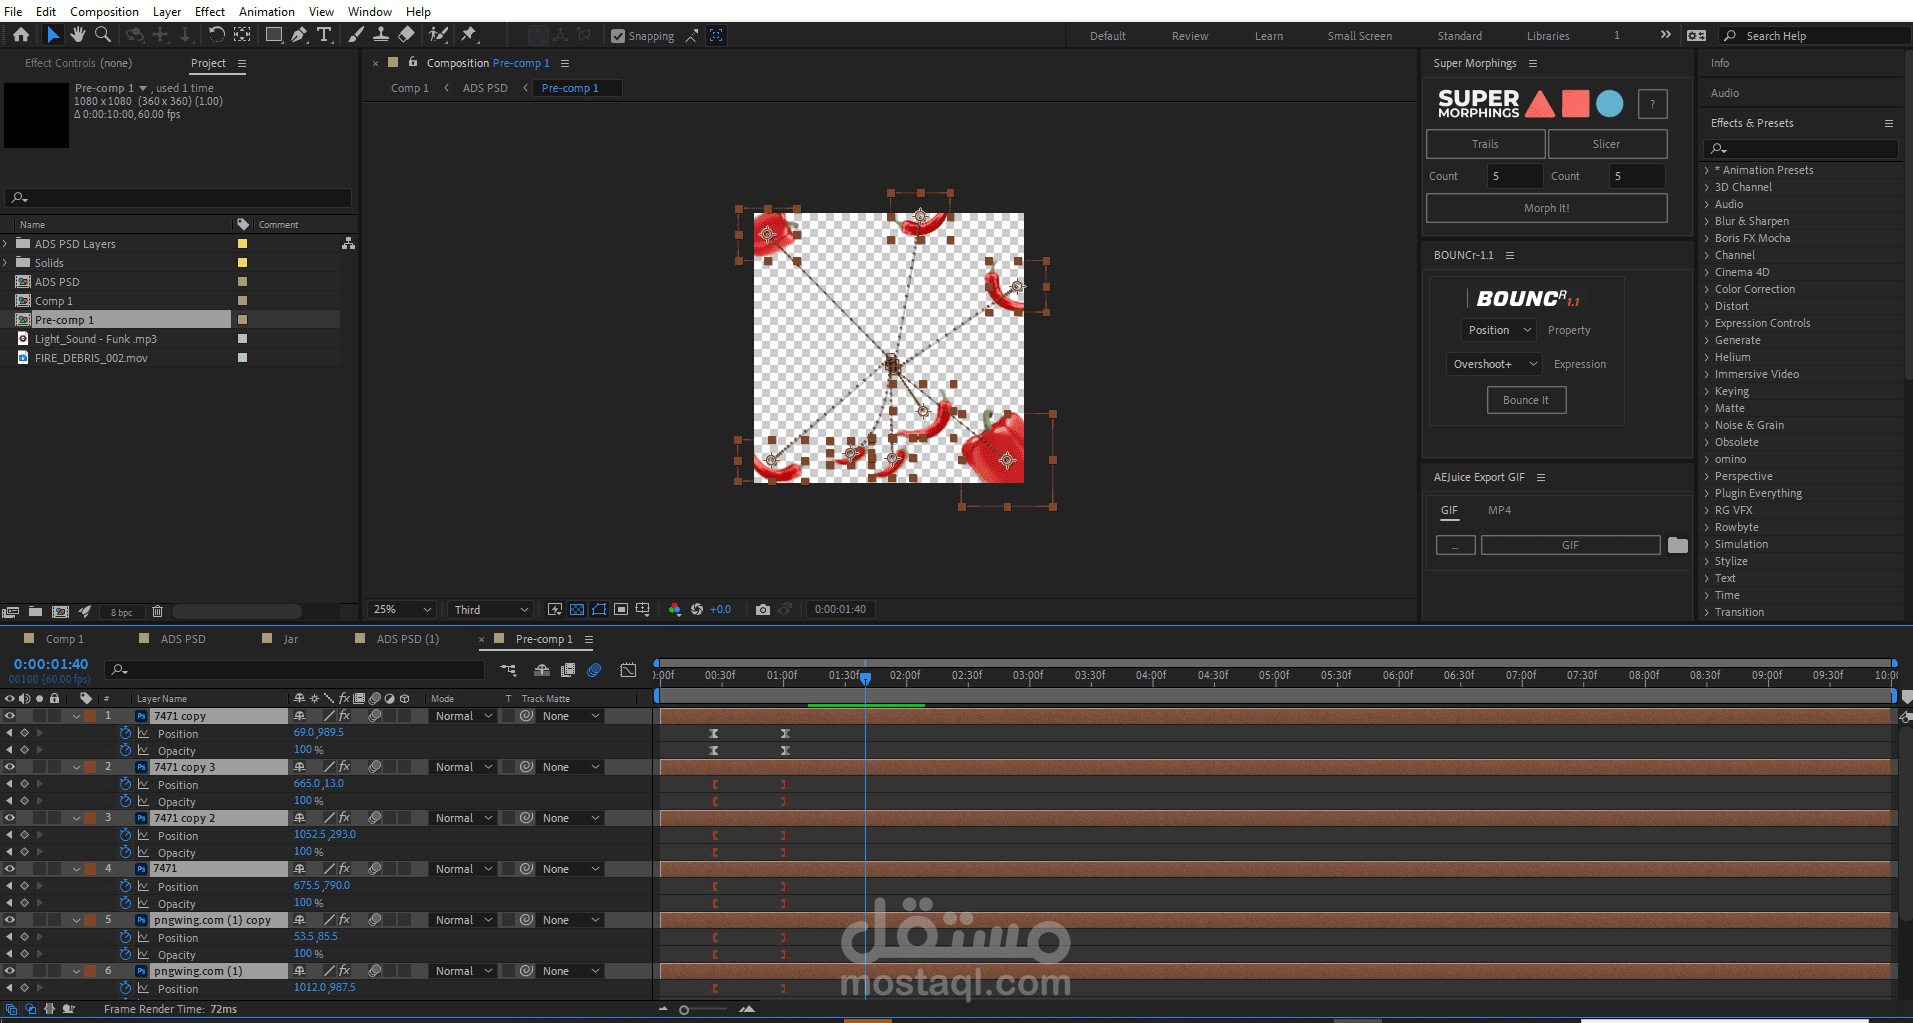
Task: Open Composition Mini-Flowchart icon in timeline
Action: tap(508, 670)
